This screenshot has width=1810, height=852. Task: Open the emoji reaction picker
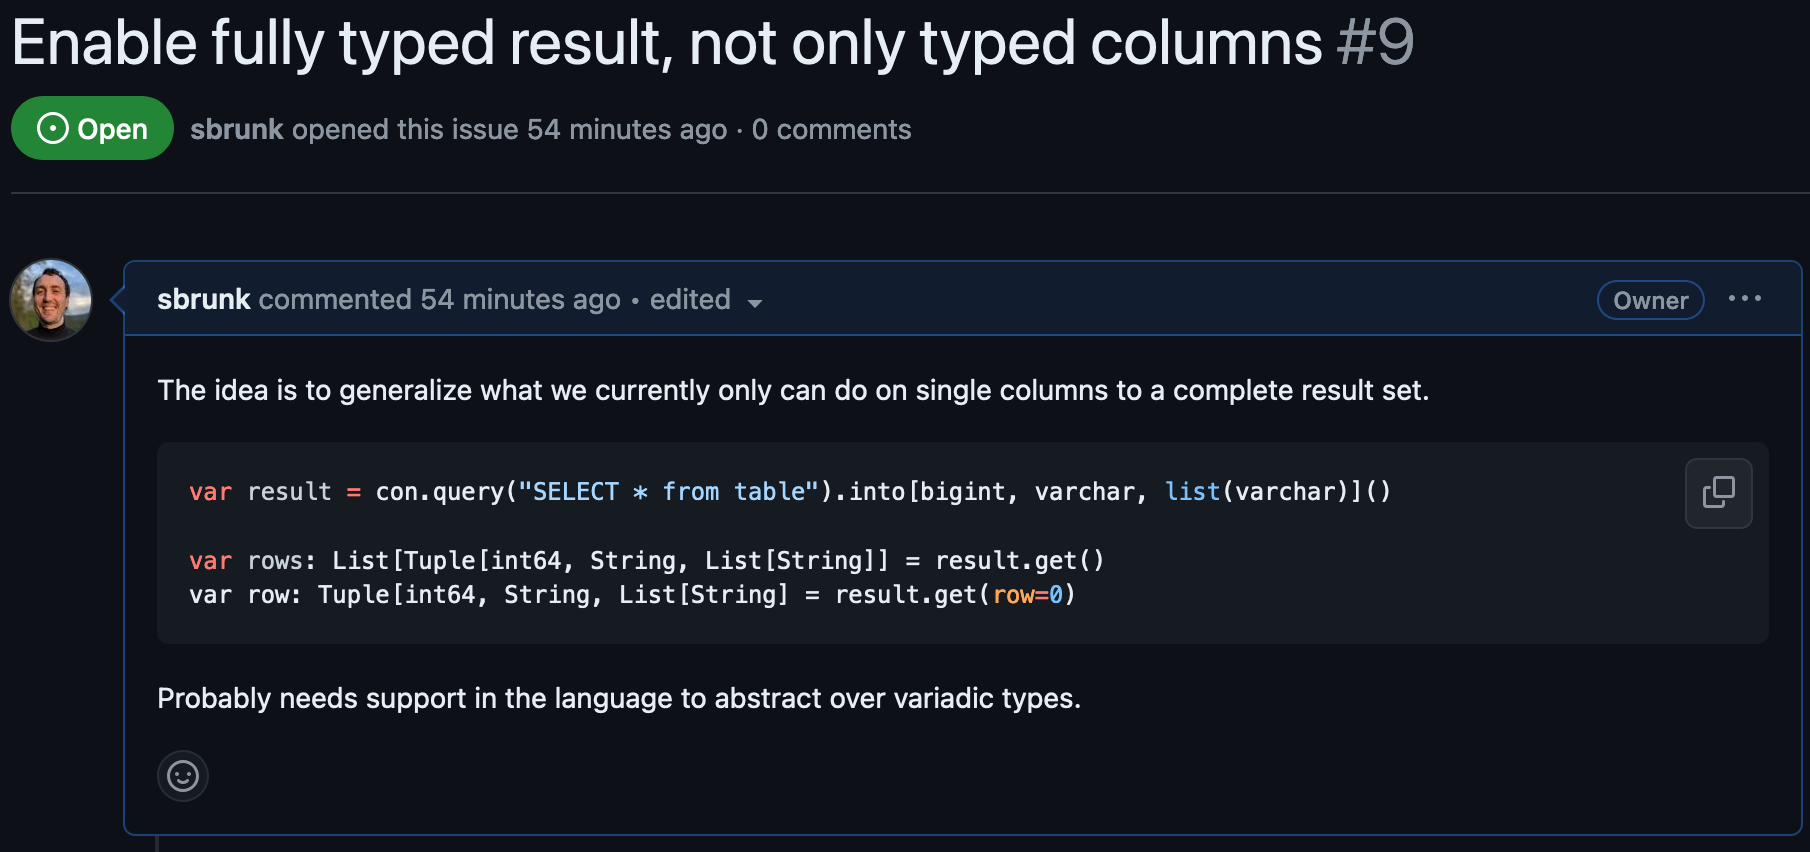click(183, 776)
